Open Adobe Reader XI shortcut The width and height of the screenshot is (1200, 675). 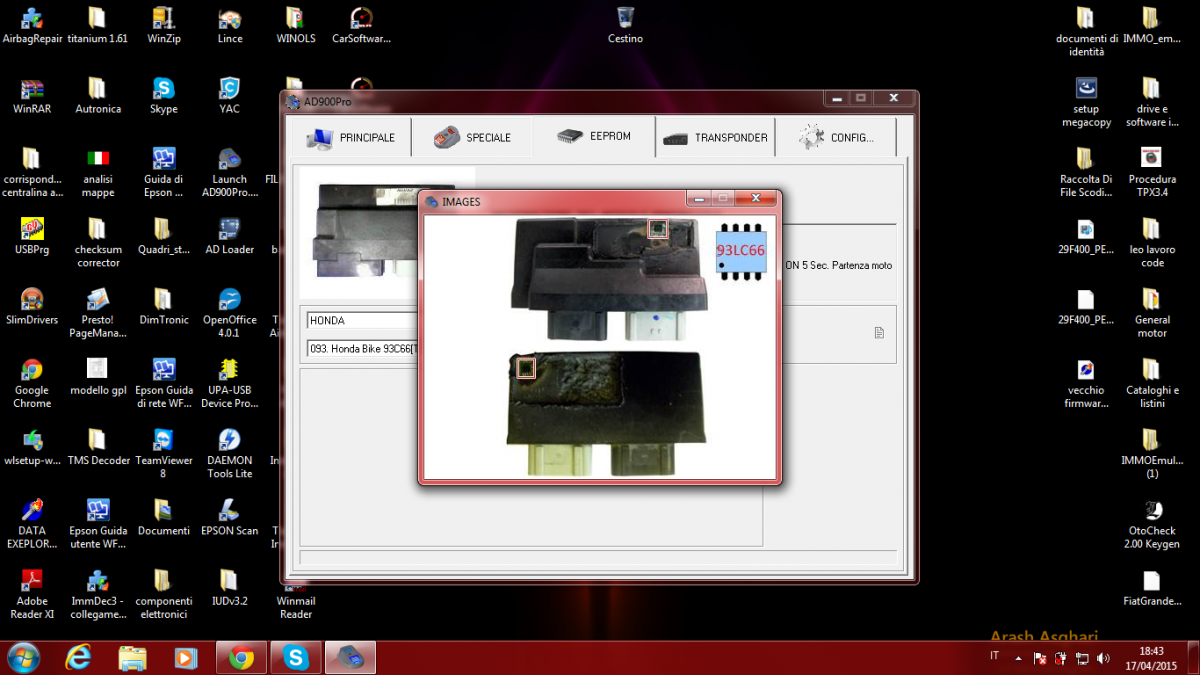32,593
